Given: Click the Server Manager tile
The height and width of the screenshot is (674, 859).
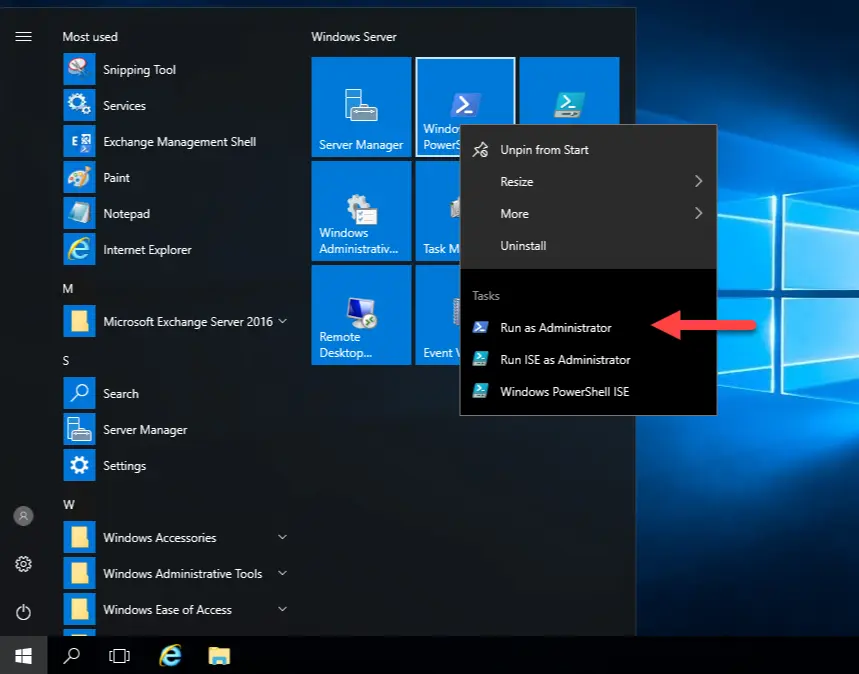Looking at the screenshot, I should (x=361, y=107).
